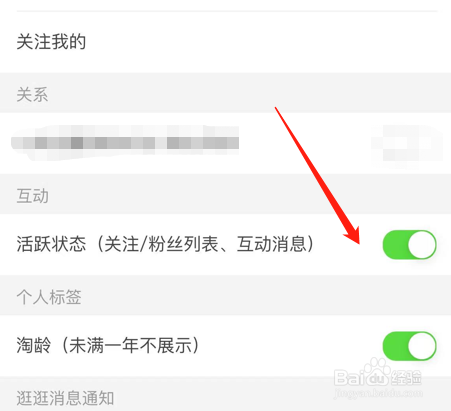This screenshot has width=451, height=411.
Task: Open the blurred relationship setting row
Action: (225, 143)
